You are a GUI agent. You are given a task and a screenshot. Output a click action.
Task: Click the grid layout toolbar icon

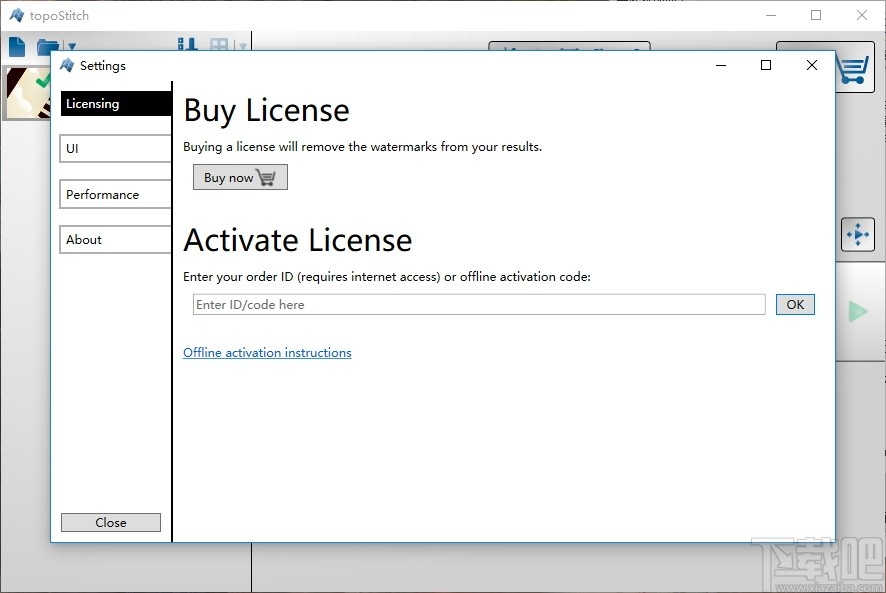click(219, 44)
